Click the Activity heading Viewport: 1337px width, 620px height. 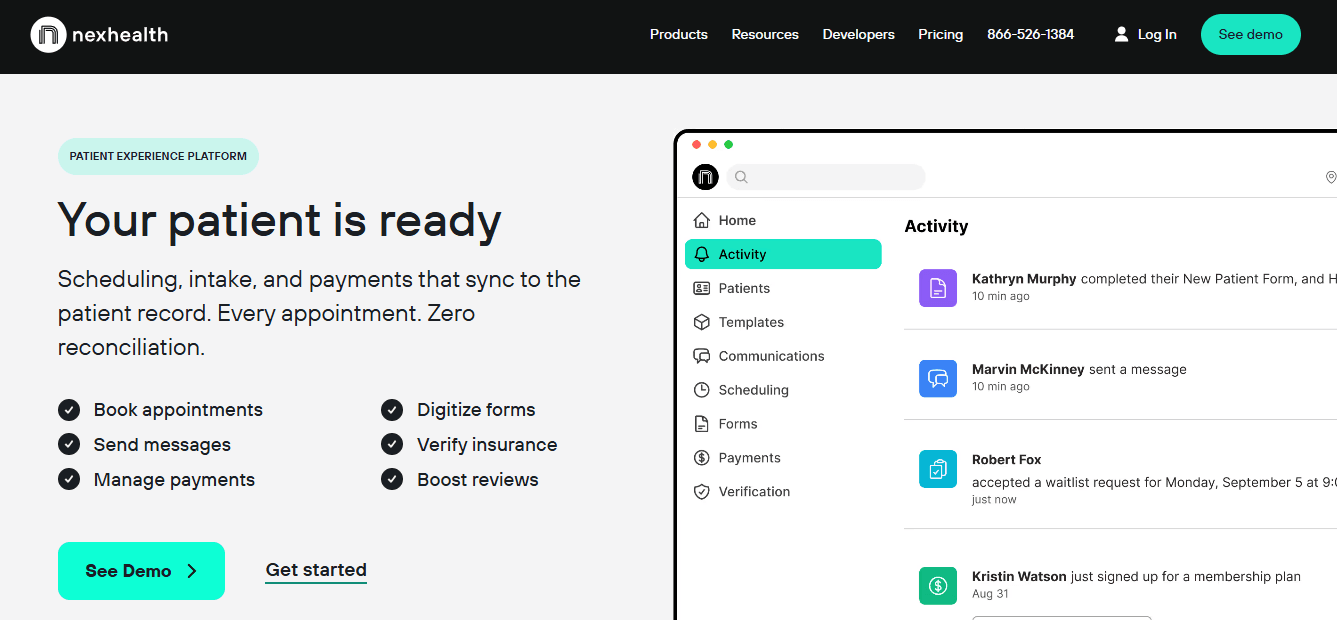pos(936,226)
